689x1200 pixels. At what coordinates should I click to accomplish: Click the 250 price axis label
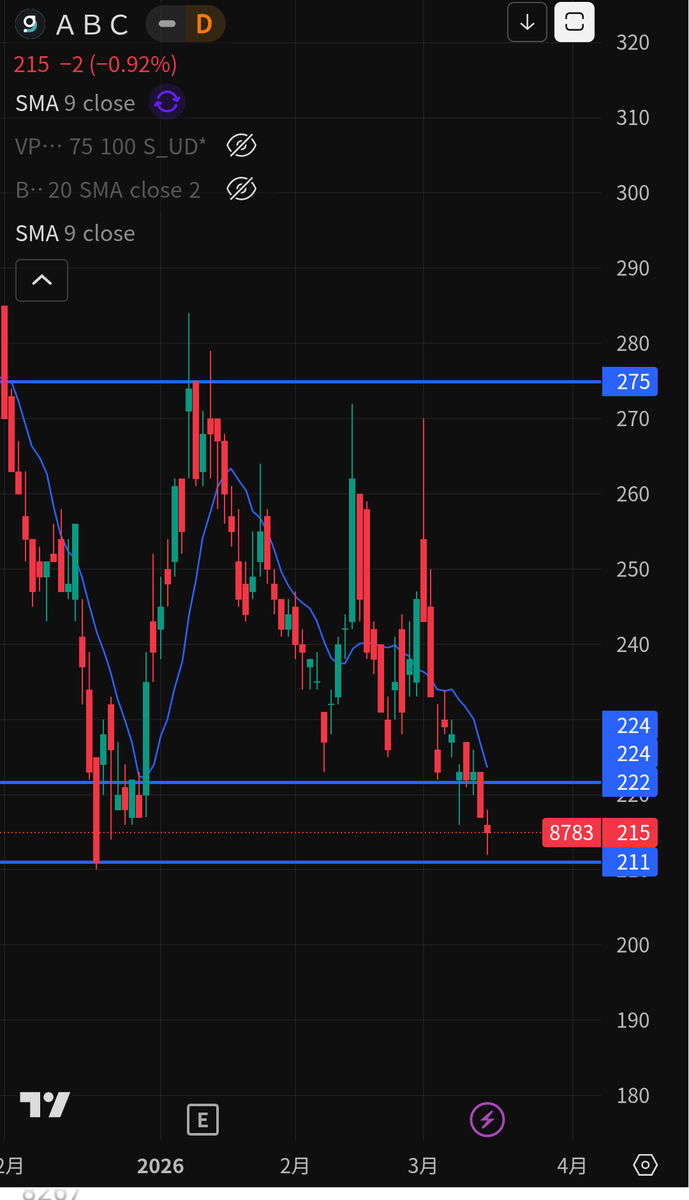point(632,569)
